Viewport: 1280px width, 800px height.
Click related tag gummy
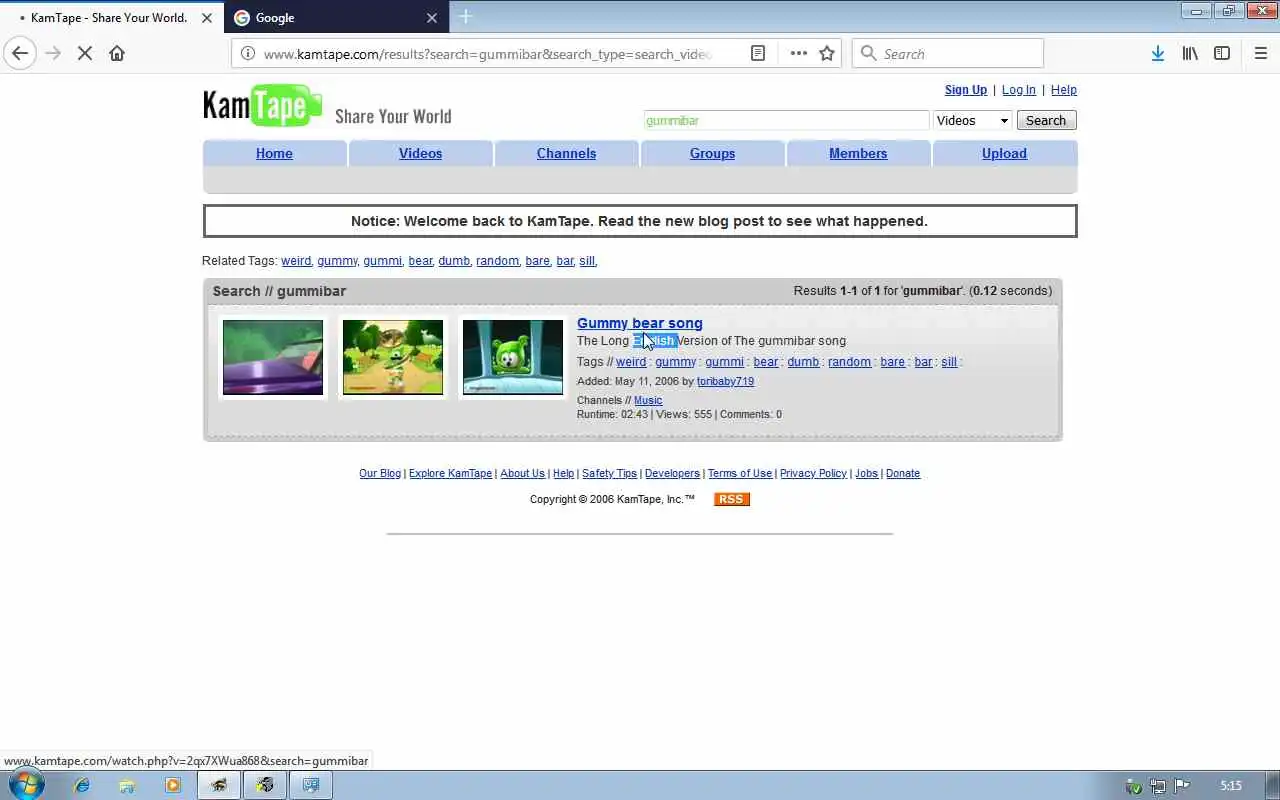click(337, 261)
